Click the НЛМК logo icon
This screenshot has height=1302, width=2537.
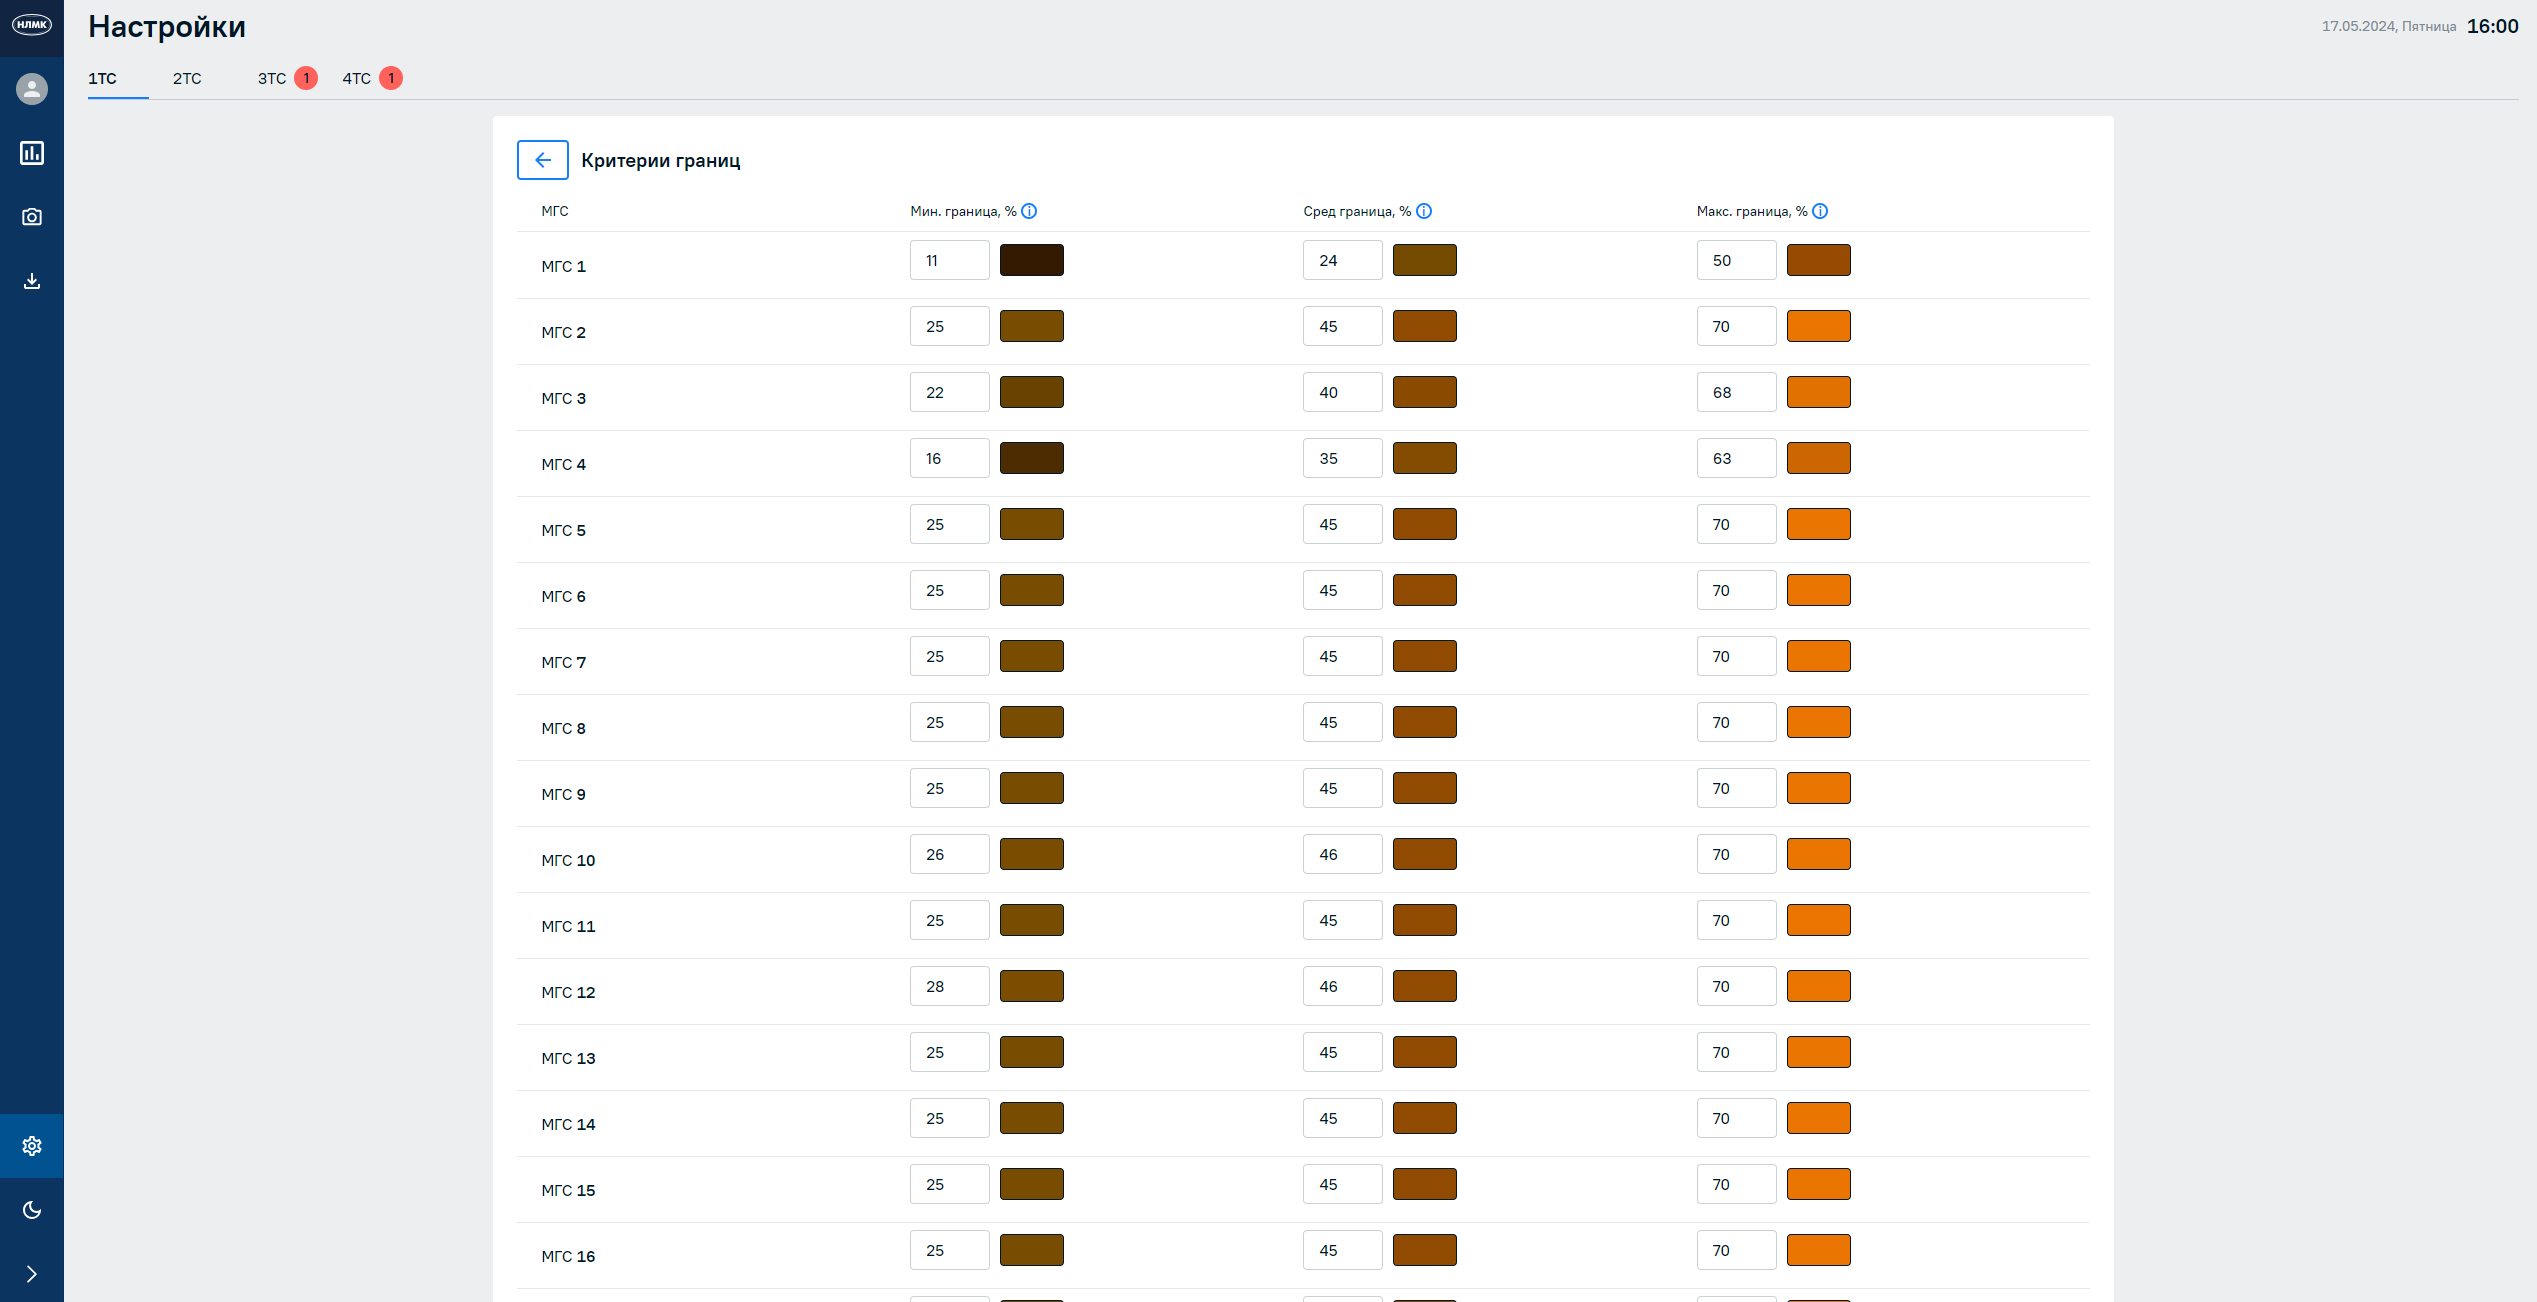pos(32,25)
